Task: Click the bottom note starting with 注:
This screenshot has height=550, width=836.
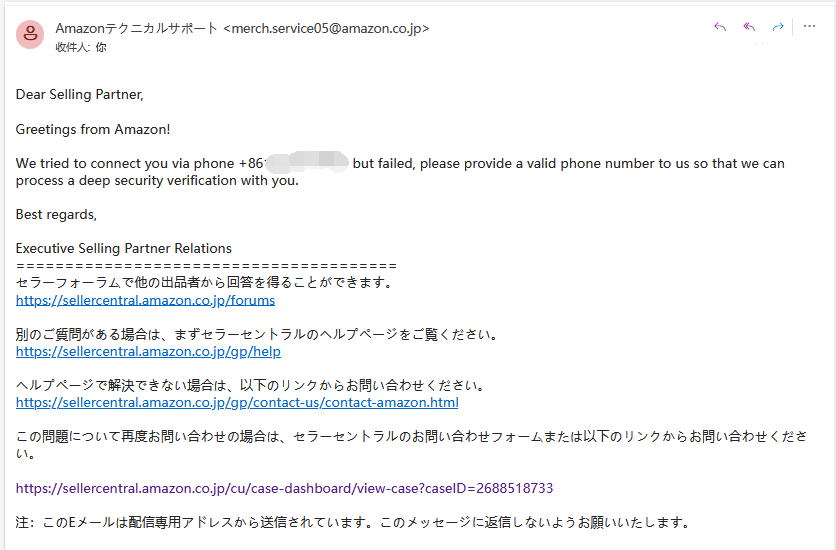Action: tap(352, 522)
